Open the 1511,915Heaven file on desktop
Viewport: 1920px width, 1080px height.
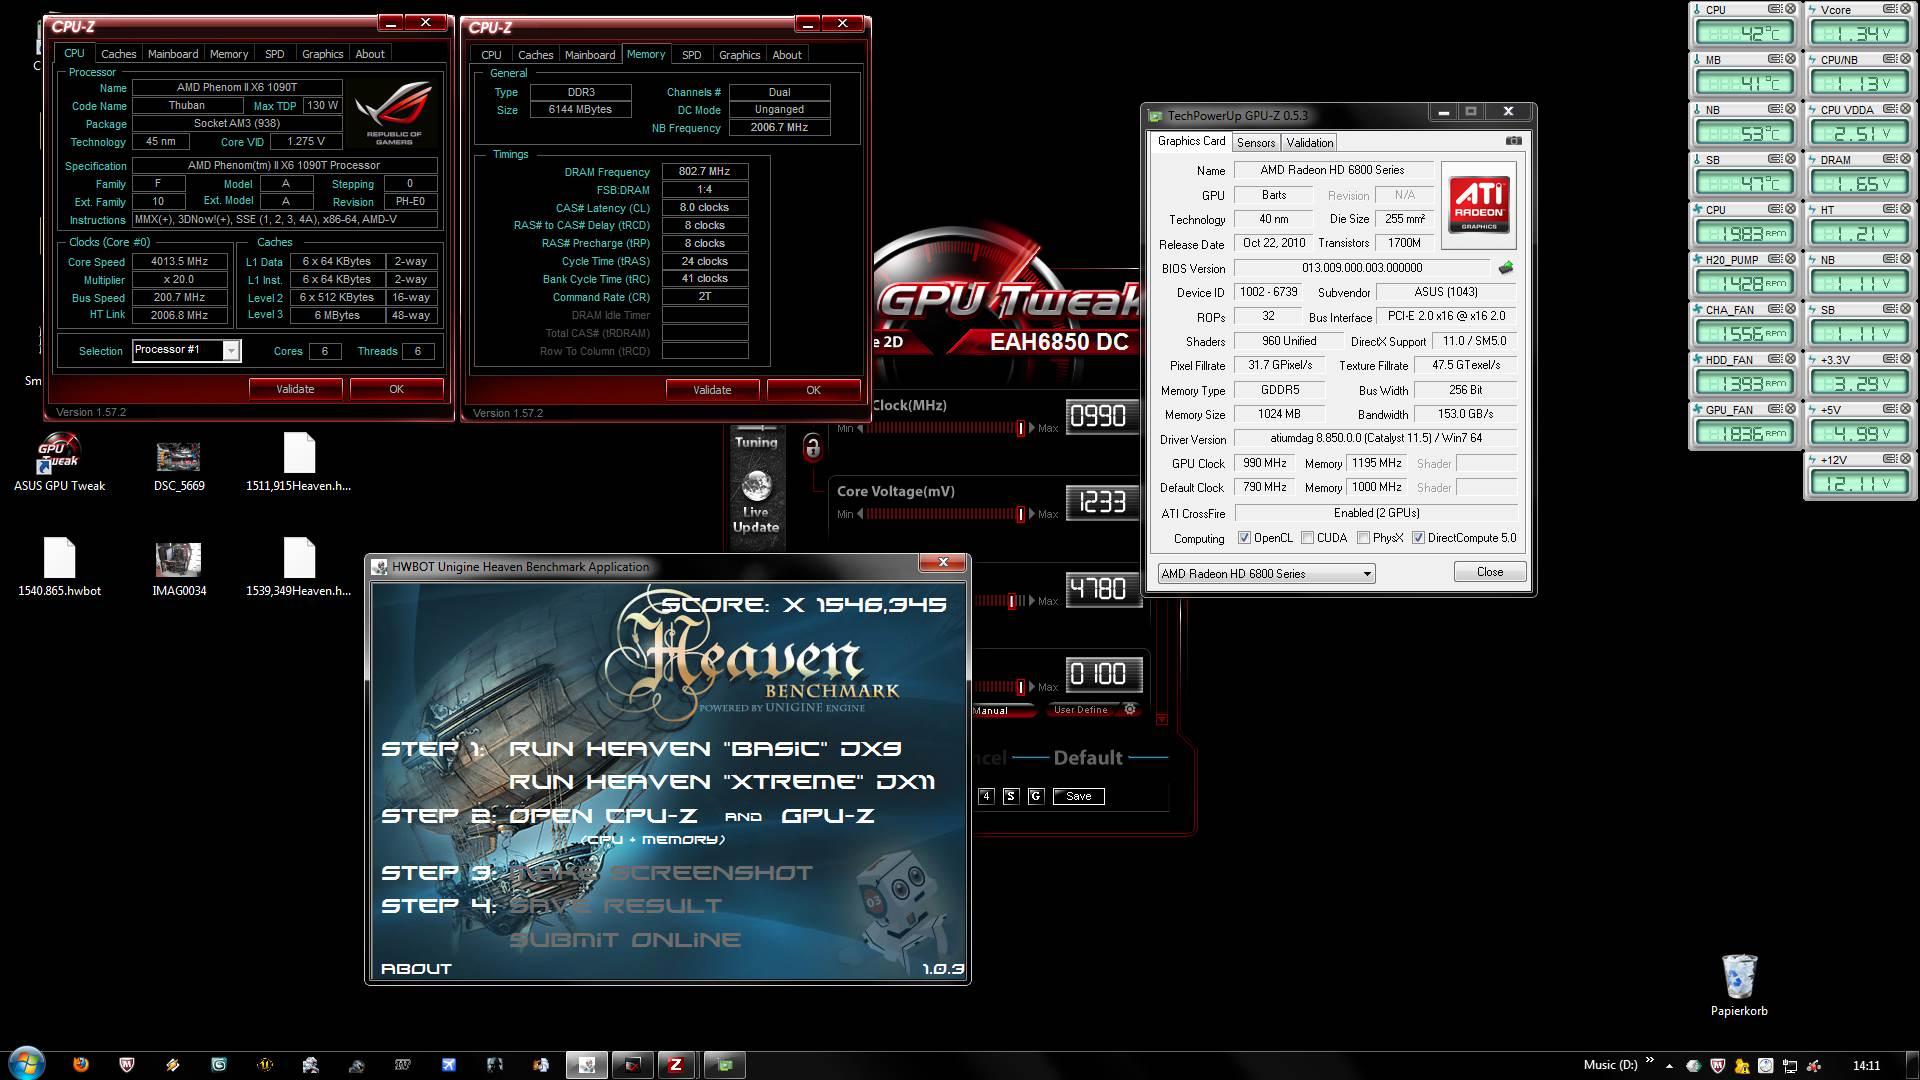point(298,462)
